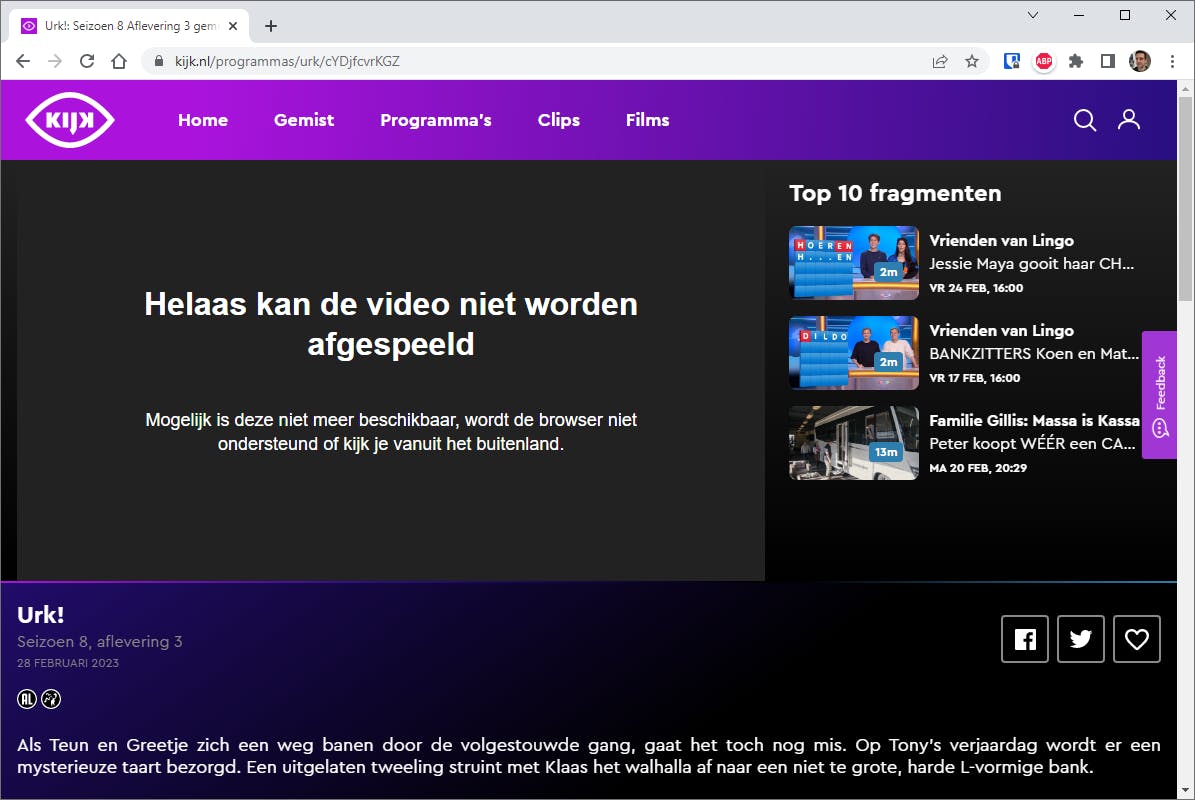Click the Urk! program title
This screenshot has height=800, width=1195.
(40, 615)
